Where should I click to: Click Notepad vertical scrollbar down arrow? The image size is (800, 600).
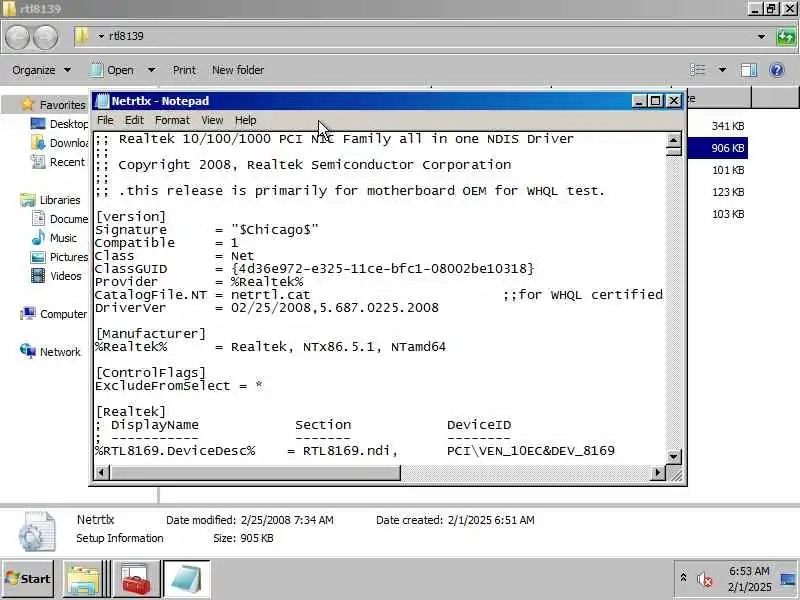[x=673, y=457]
